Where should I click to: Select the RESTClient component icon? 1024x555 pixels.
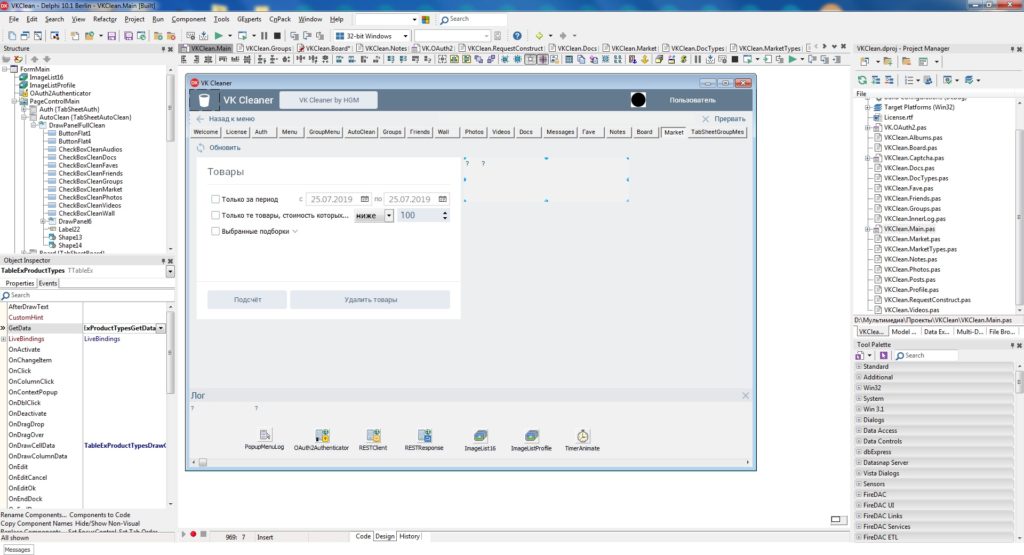pyautogui.click(x=374, y=435)
